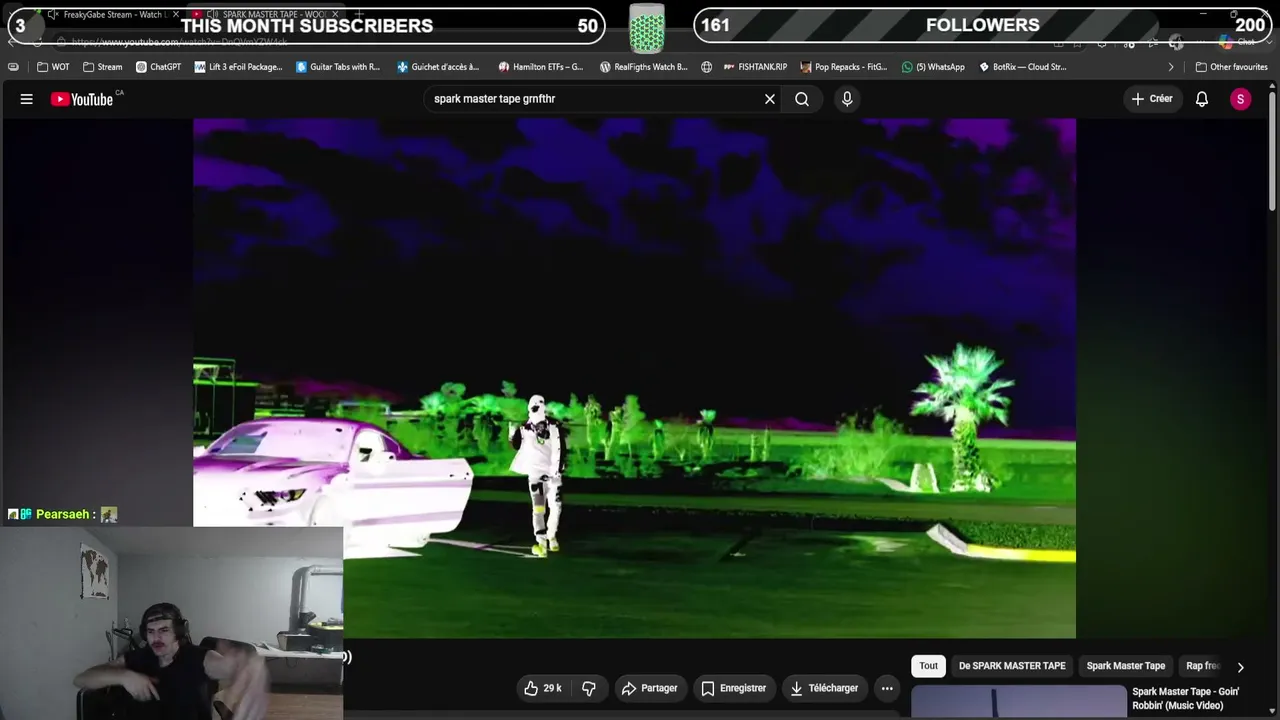1280x720 pixels.
Task: Open the Other favourites folder
Action: tap(1231, 67)
